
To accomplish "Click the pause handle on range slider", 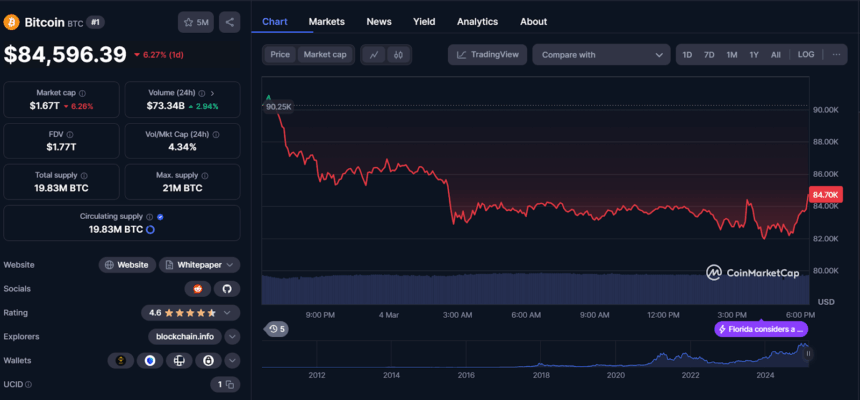I will point(808,354).
